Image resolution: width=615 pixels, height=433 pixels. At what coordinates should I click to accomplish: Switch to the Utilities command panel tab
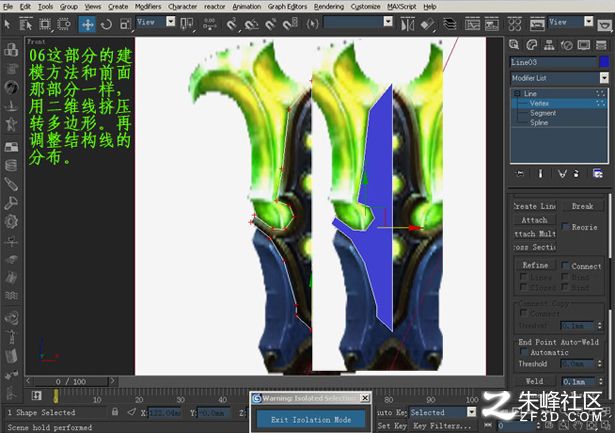coord(601,45)
